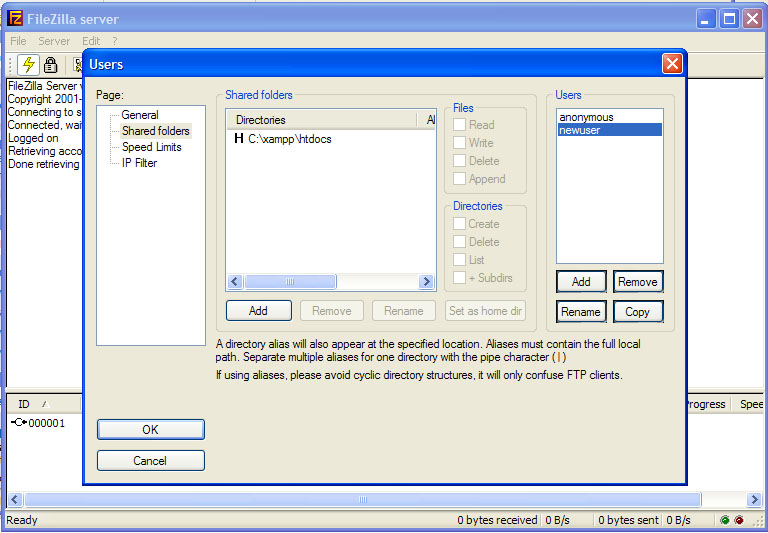The height and width of the screenshot is (533, 768).
Task: Minimize the FileZilla server window
Action: [706, 19]
